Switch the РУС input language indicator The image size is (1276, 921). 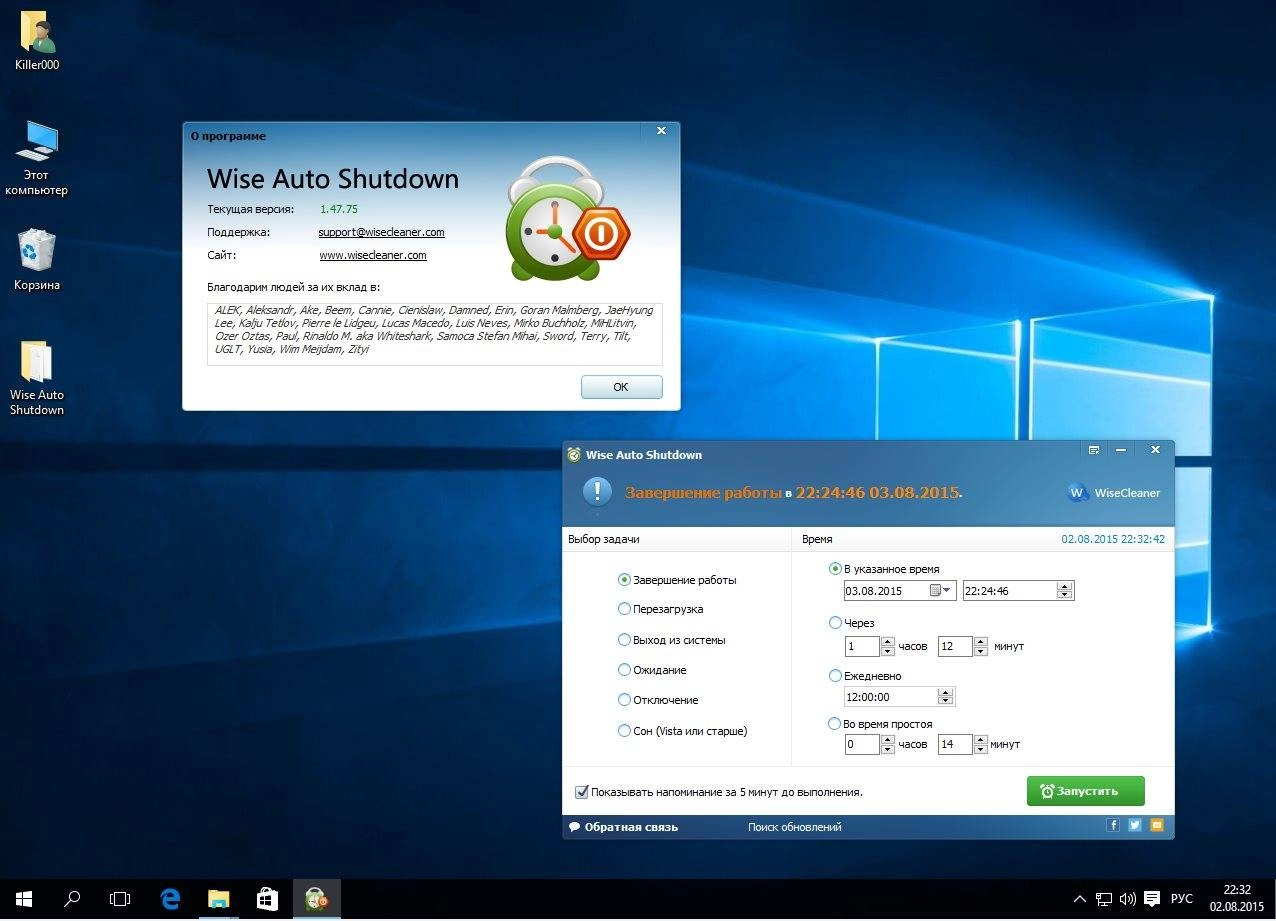[1182, 899]
